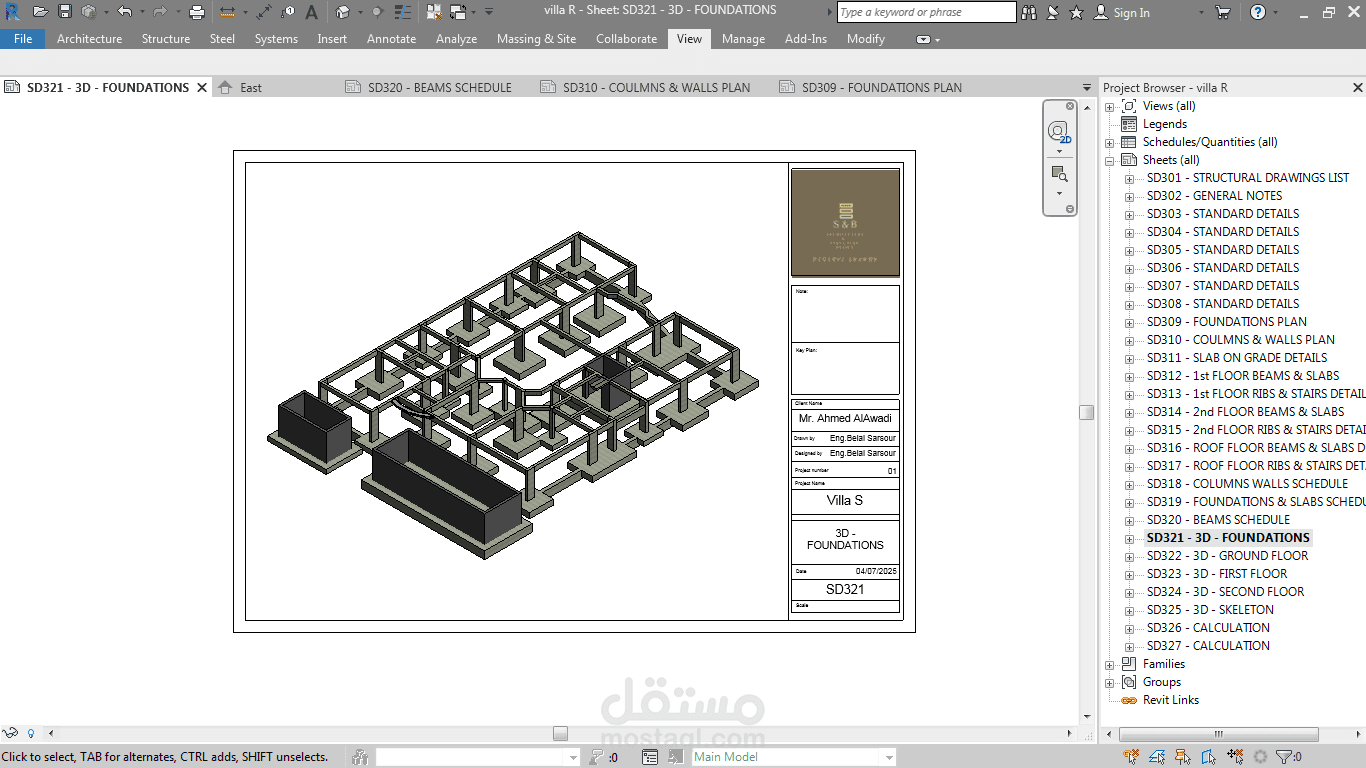Toggle Select Pinned Elements in the status bar
Image resolution: width=1366 pixels, height=768 pixels.
click(x=1183, y=757)
